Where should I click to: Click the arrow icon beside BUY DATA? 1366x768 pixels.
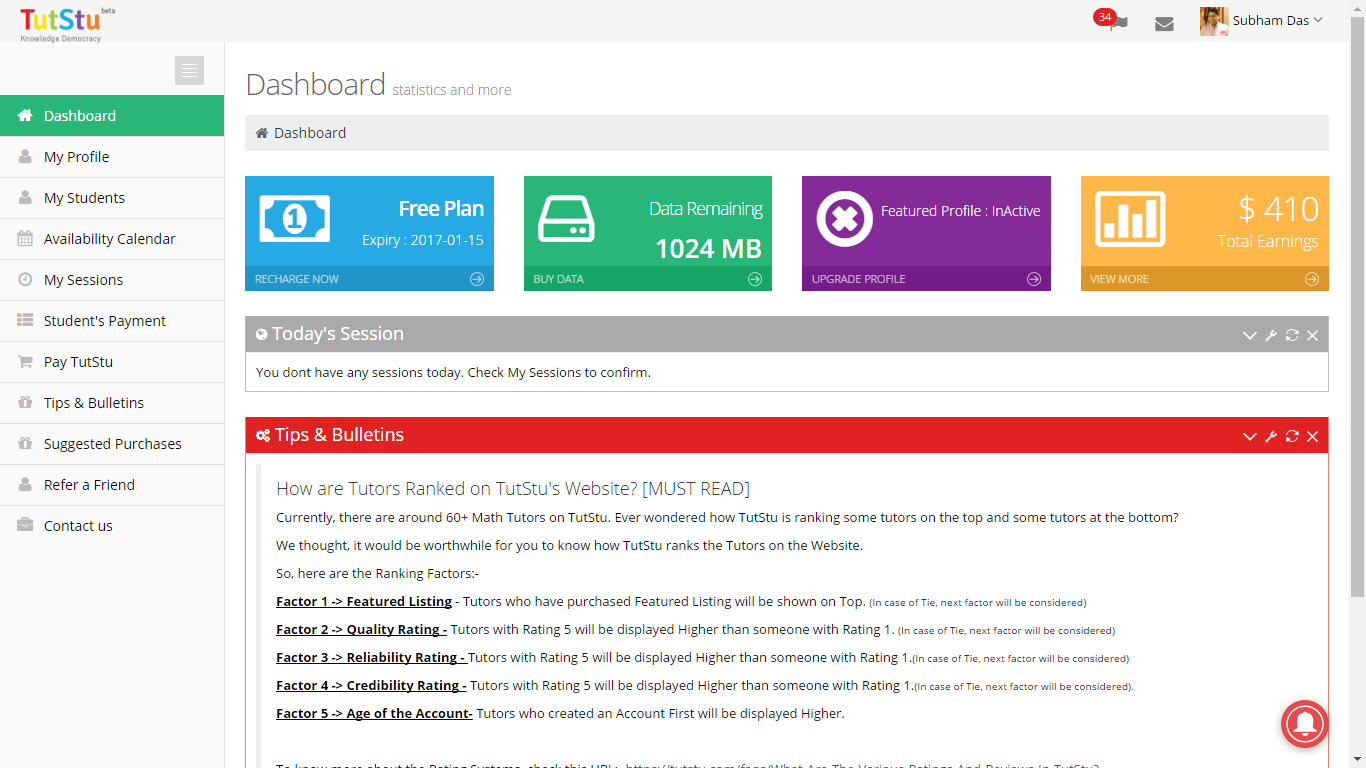(755, 279)
